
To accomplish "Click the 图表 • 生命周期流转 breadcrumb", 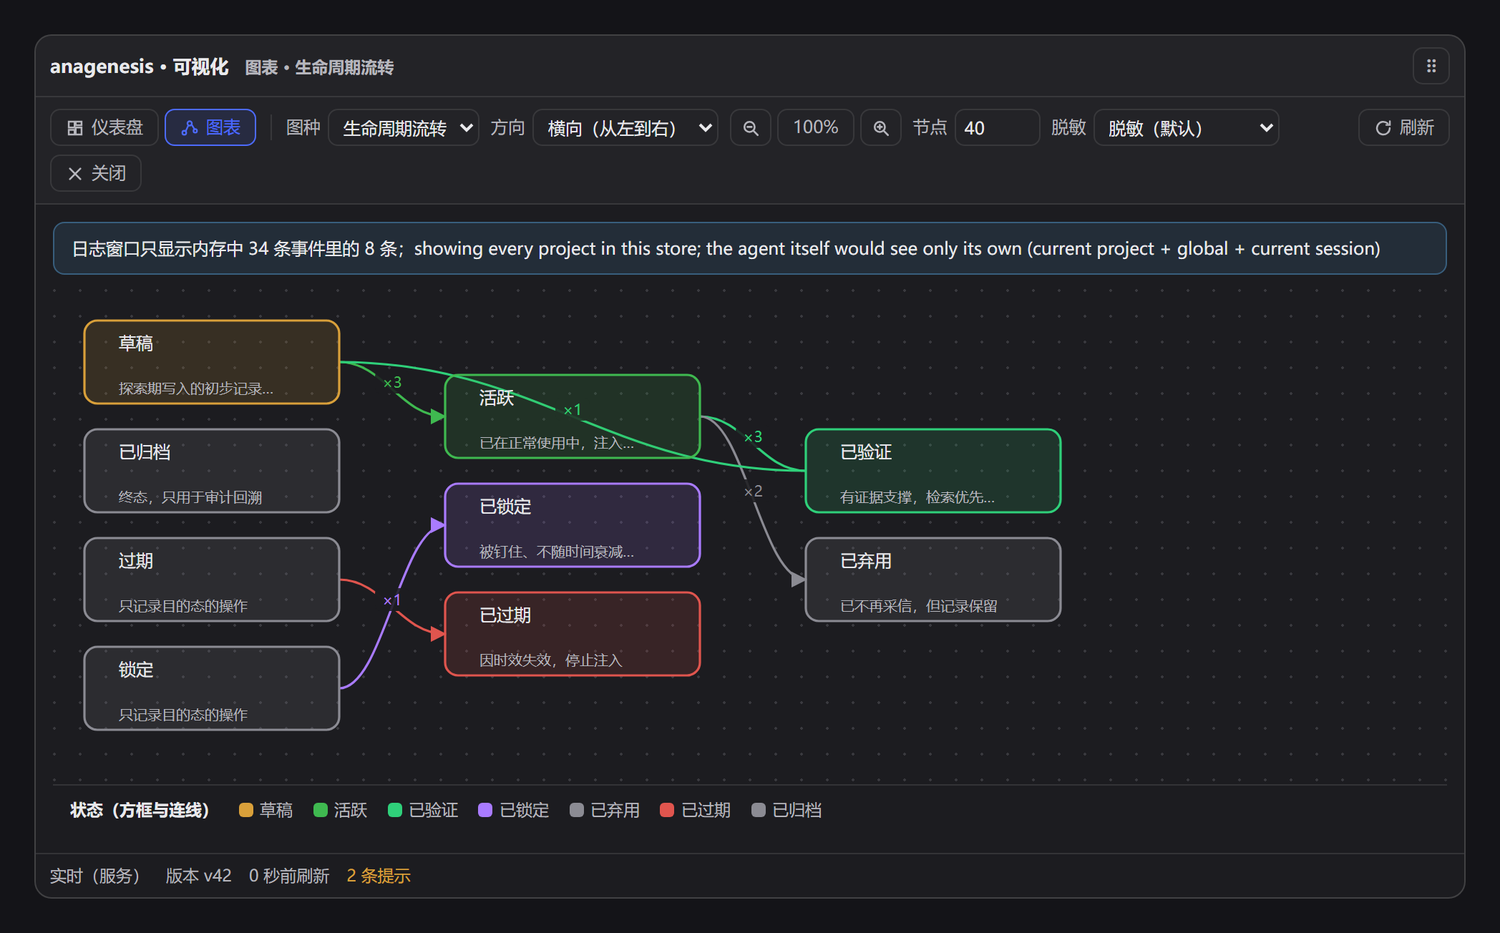I will pyautogui.click(x=319, y=67).
